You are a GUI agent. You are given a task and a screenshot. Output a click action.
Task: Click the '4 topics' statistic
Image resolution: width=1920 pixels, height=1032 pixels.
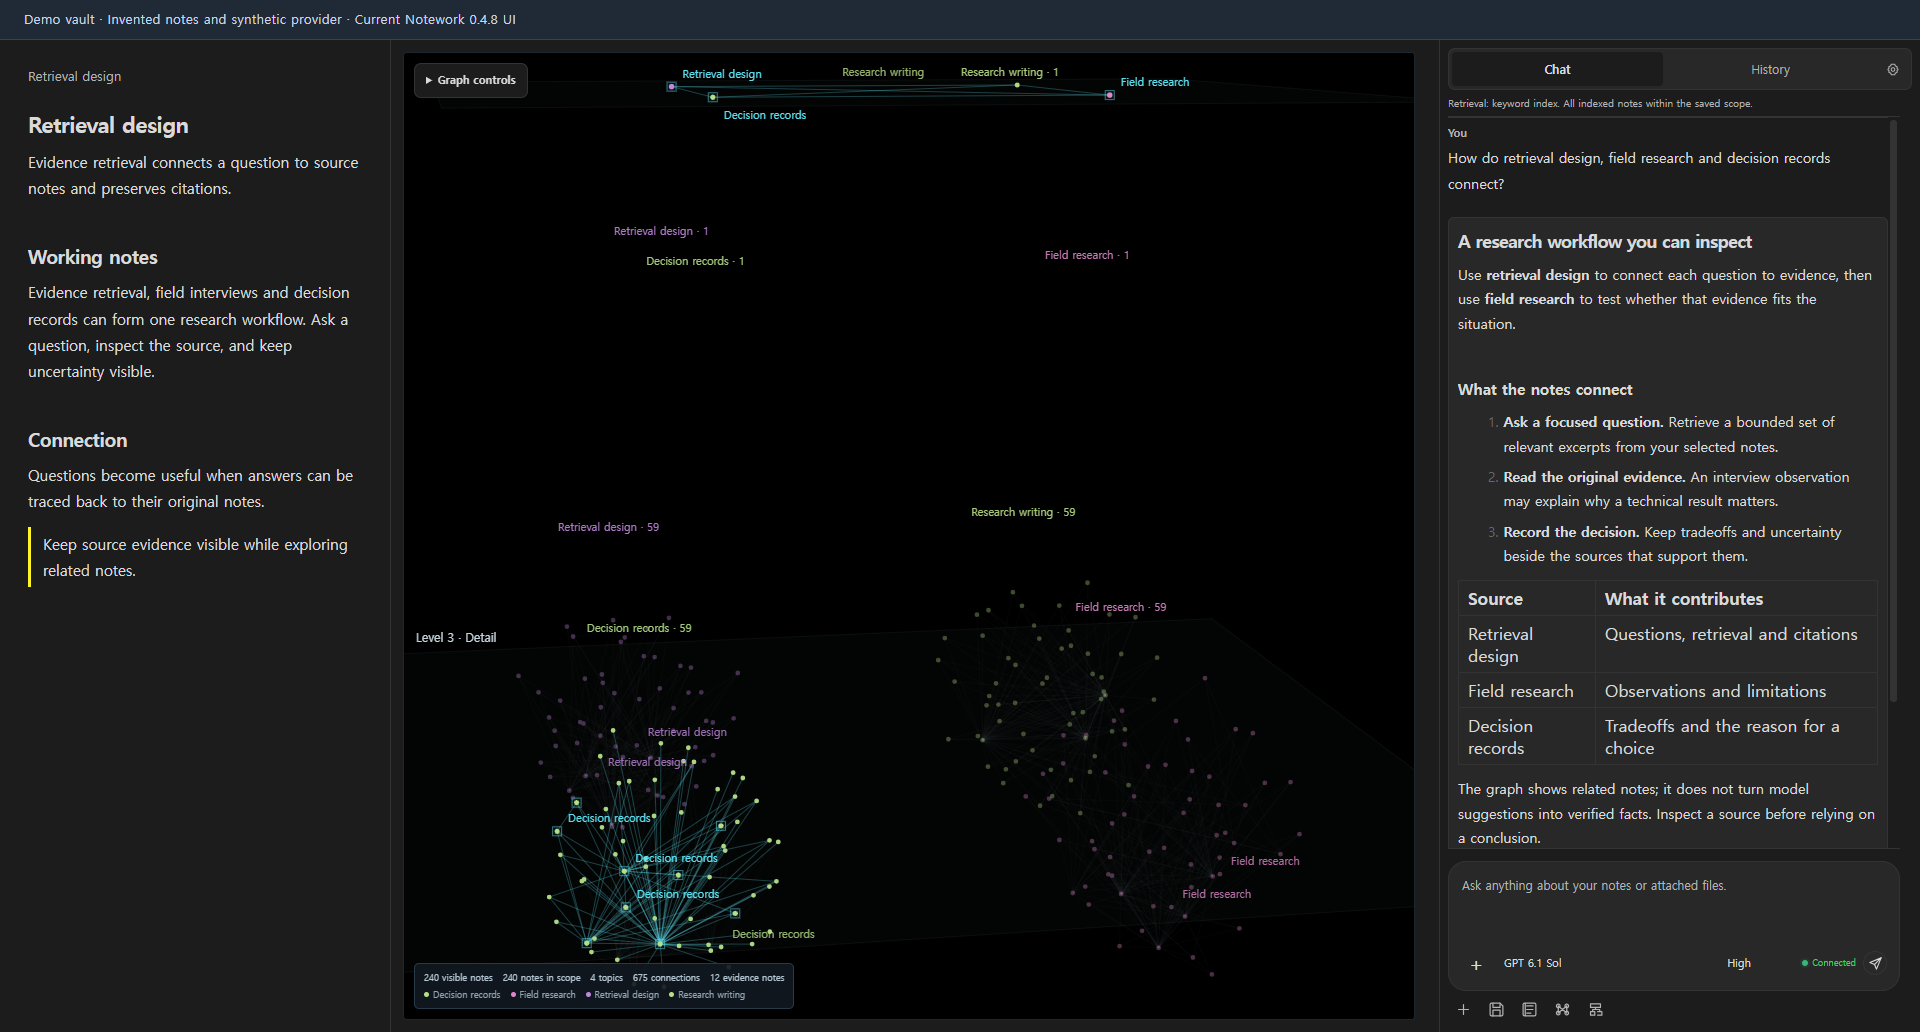pos(606,978)
